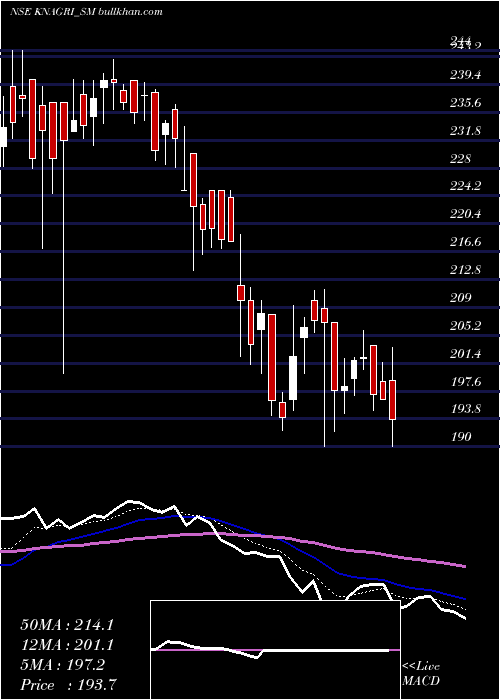
Task: Select the 193.8 price axis label
Action: coord(466,409)
